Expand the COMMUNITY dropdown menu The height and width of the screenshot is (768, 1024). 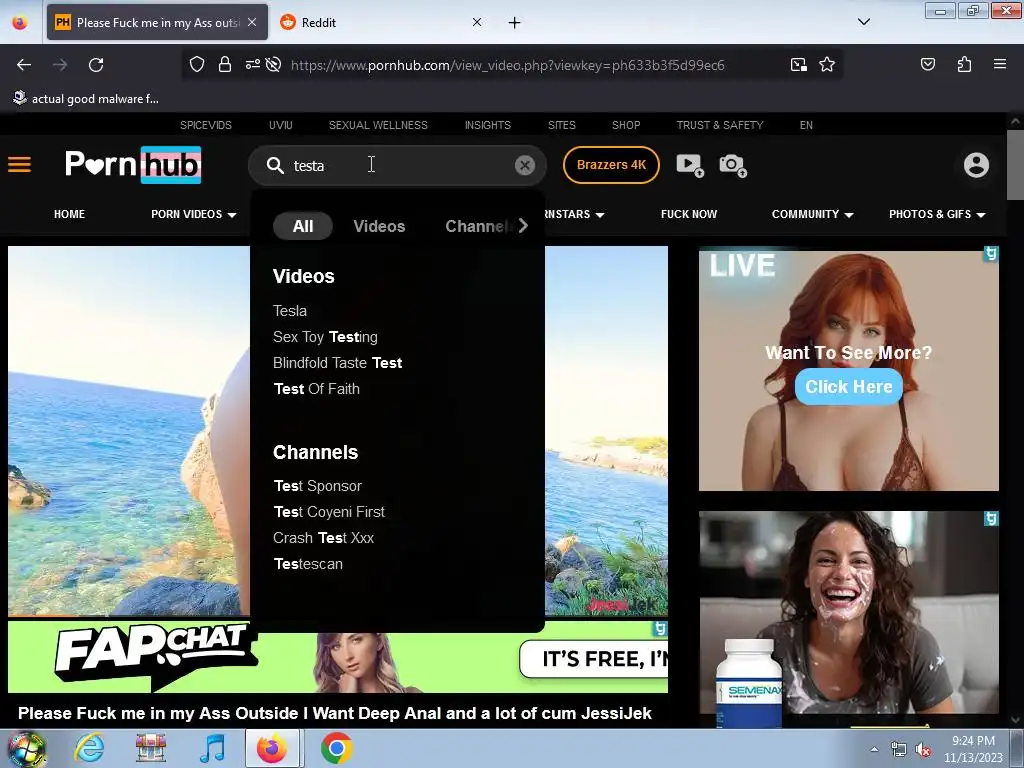click(x=812, y=214)
